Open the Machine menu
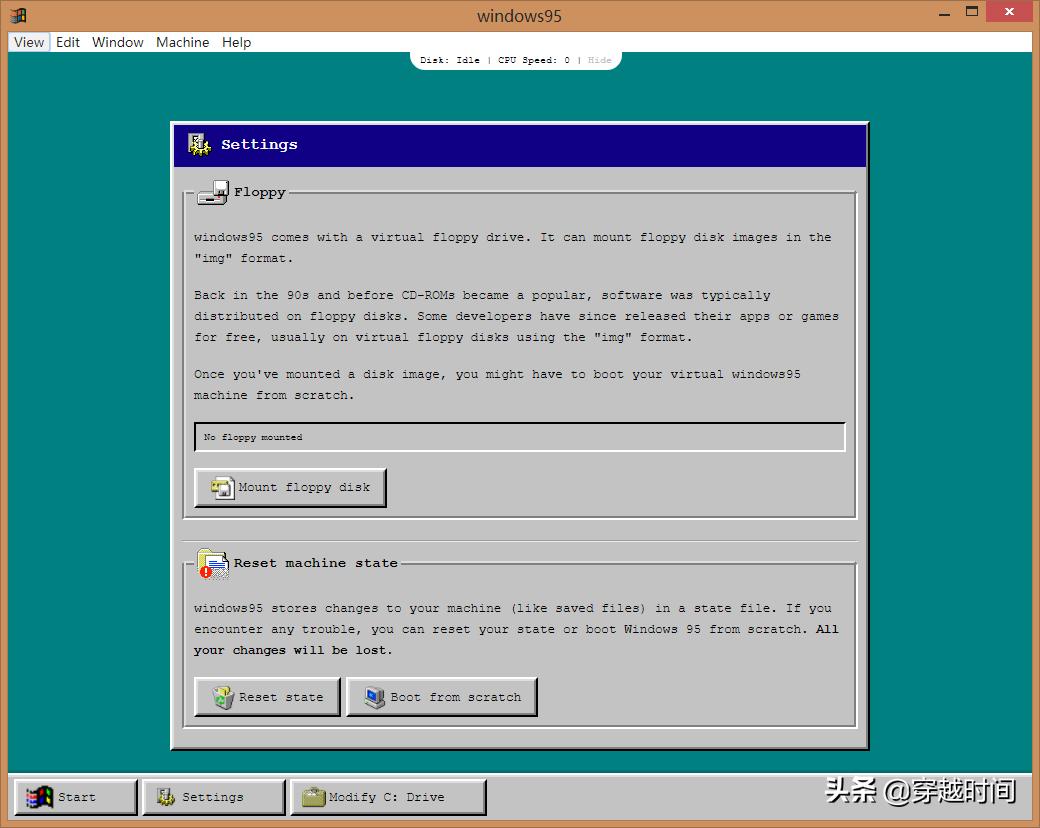The height and width of the screenshot is (828, 1040). (182, 42)
